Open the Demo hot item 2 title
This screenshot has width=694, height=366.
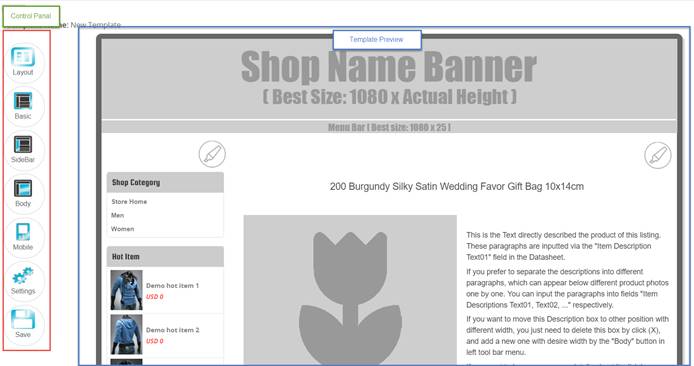pos(173,330)
